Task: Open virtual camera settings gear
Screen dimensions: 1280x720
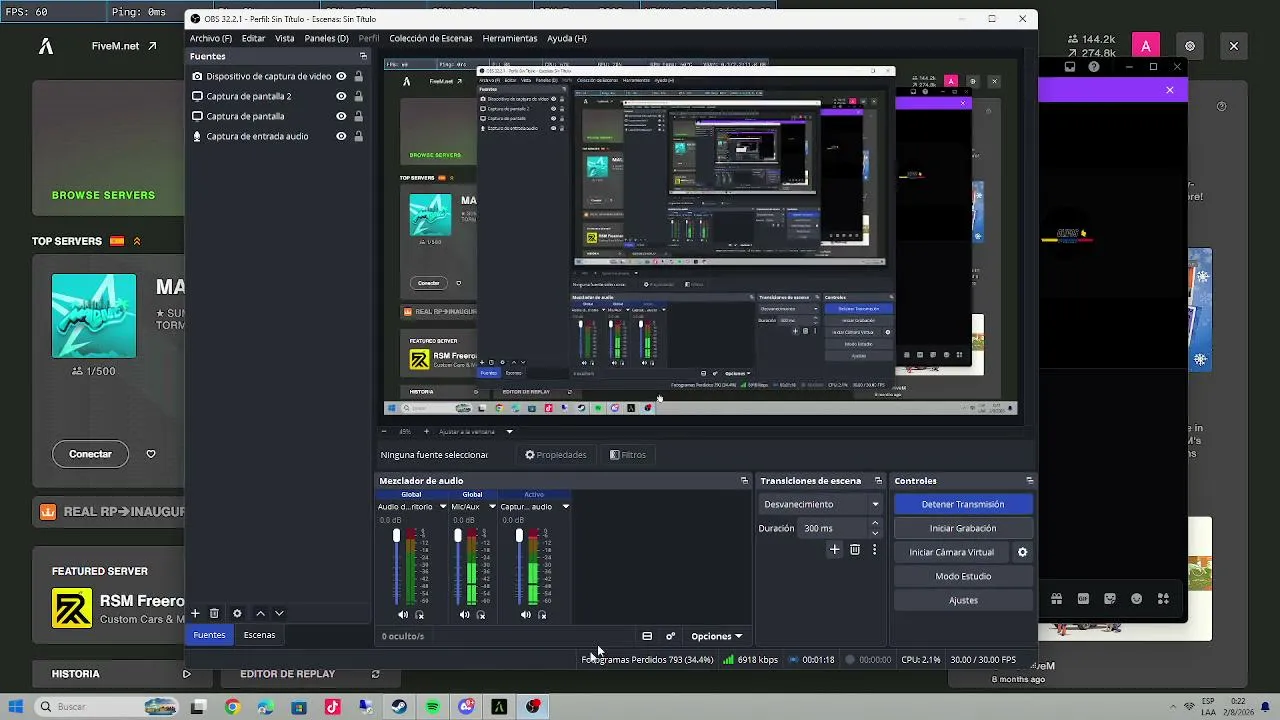Action: pyautogui.click(x=1022, y=552)
